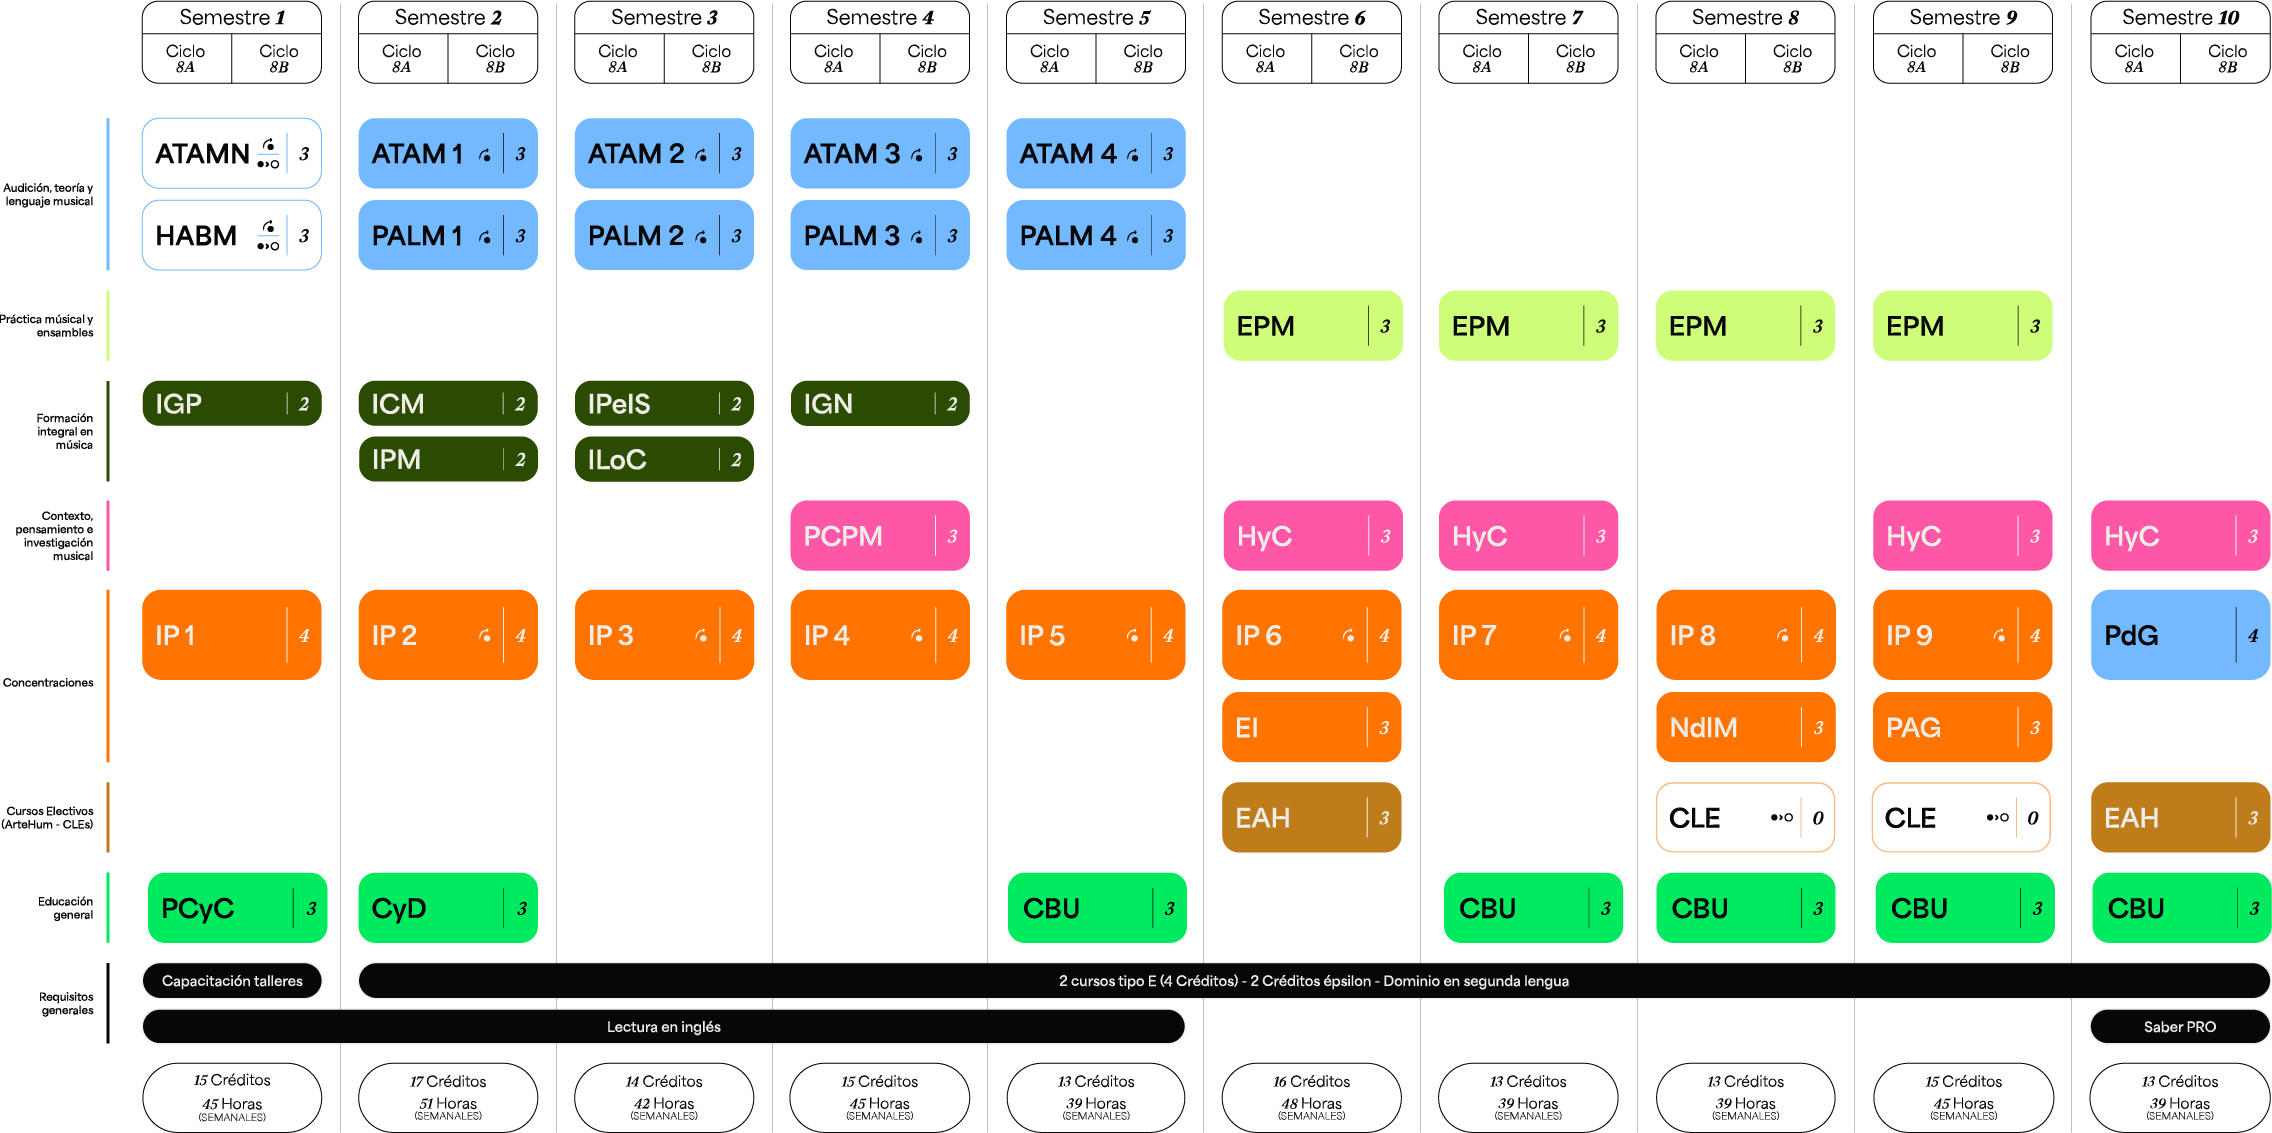Click the EPM card under Semestre 6
Image resolution: width=2272 pixels, height=1133 pixels.
coord(1312,326)
